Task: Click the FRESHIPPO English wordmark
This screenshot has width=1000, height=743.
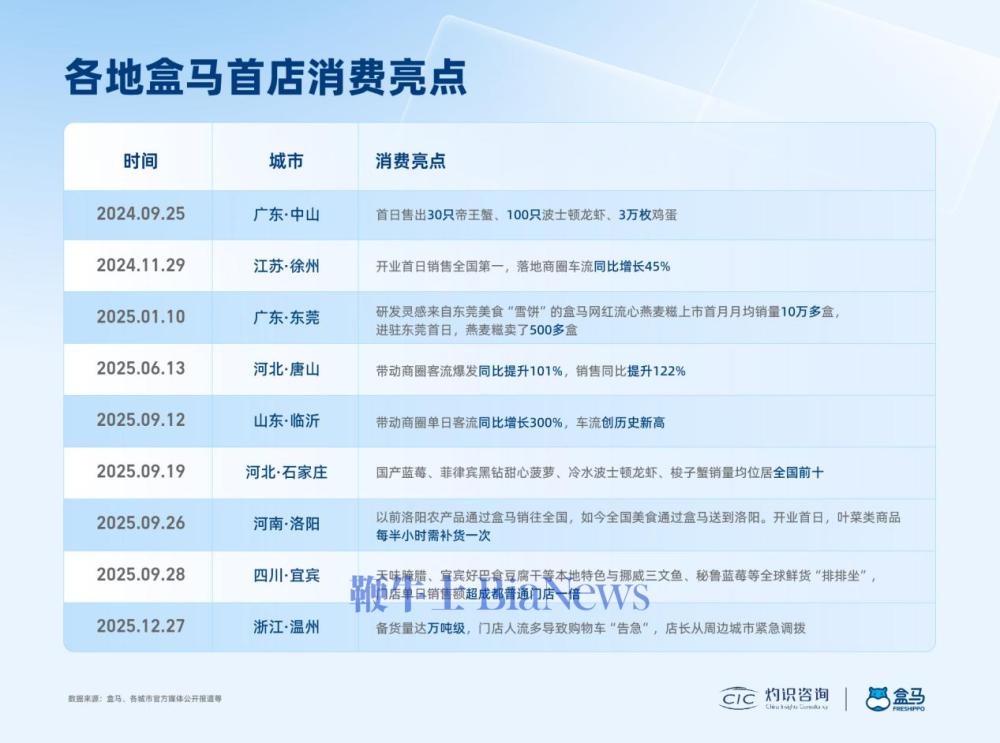Action: click(908, 708)
